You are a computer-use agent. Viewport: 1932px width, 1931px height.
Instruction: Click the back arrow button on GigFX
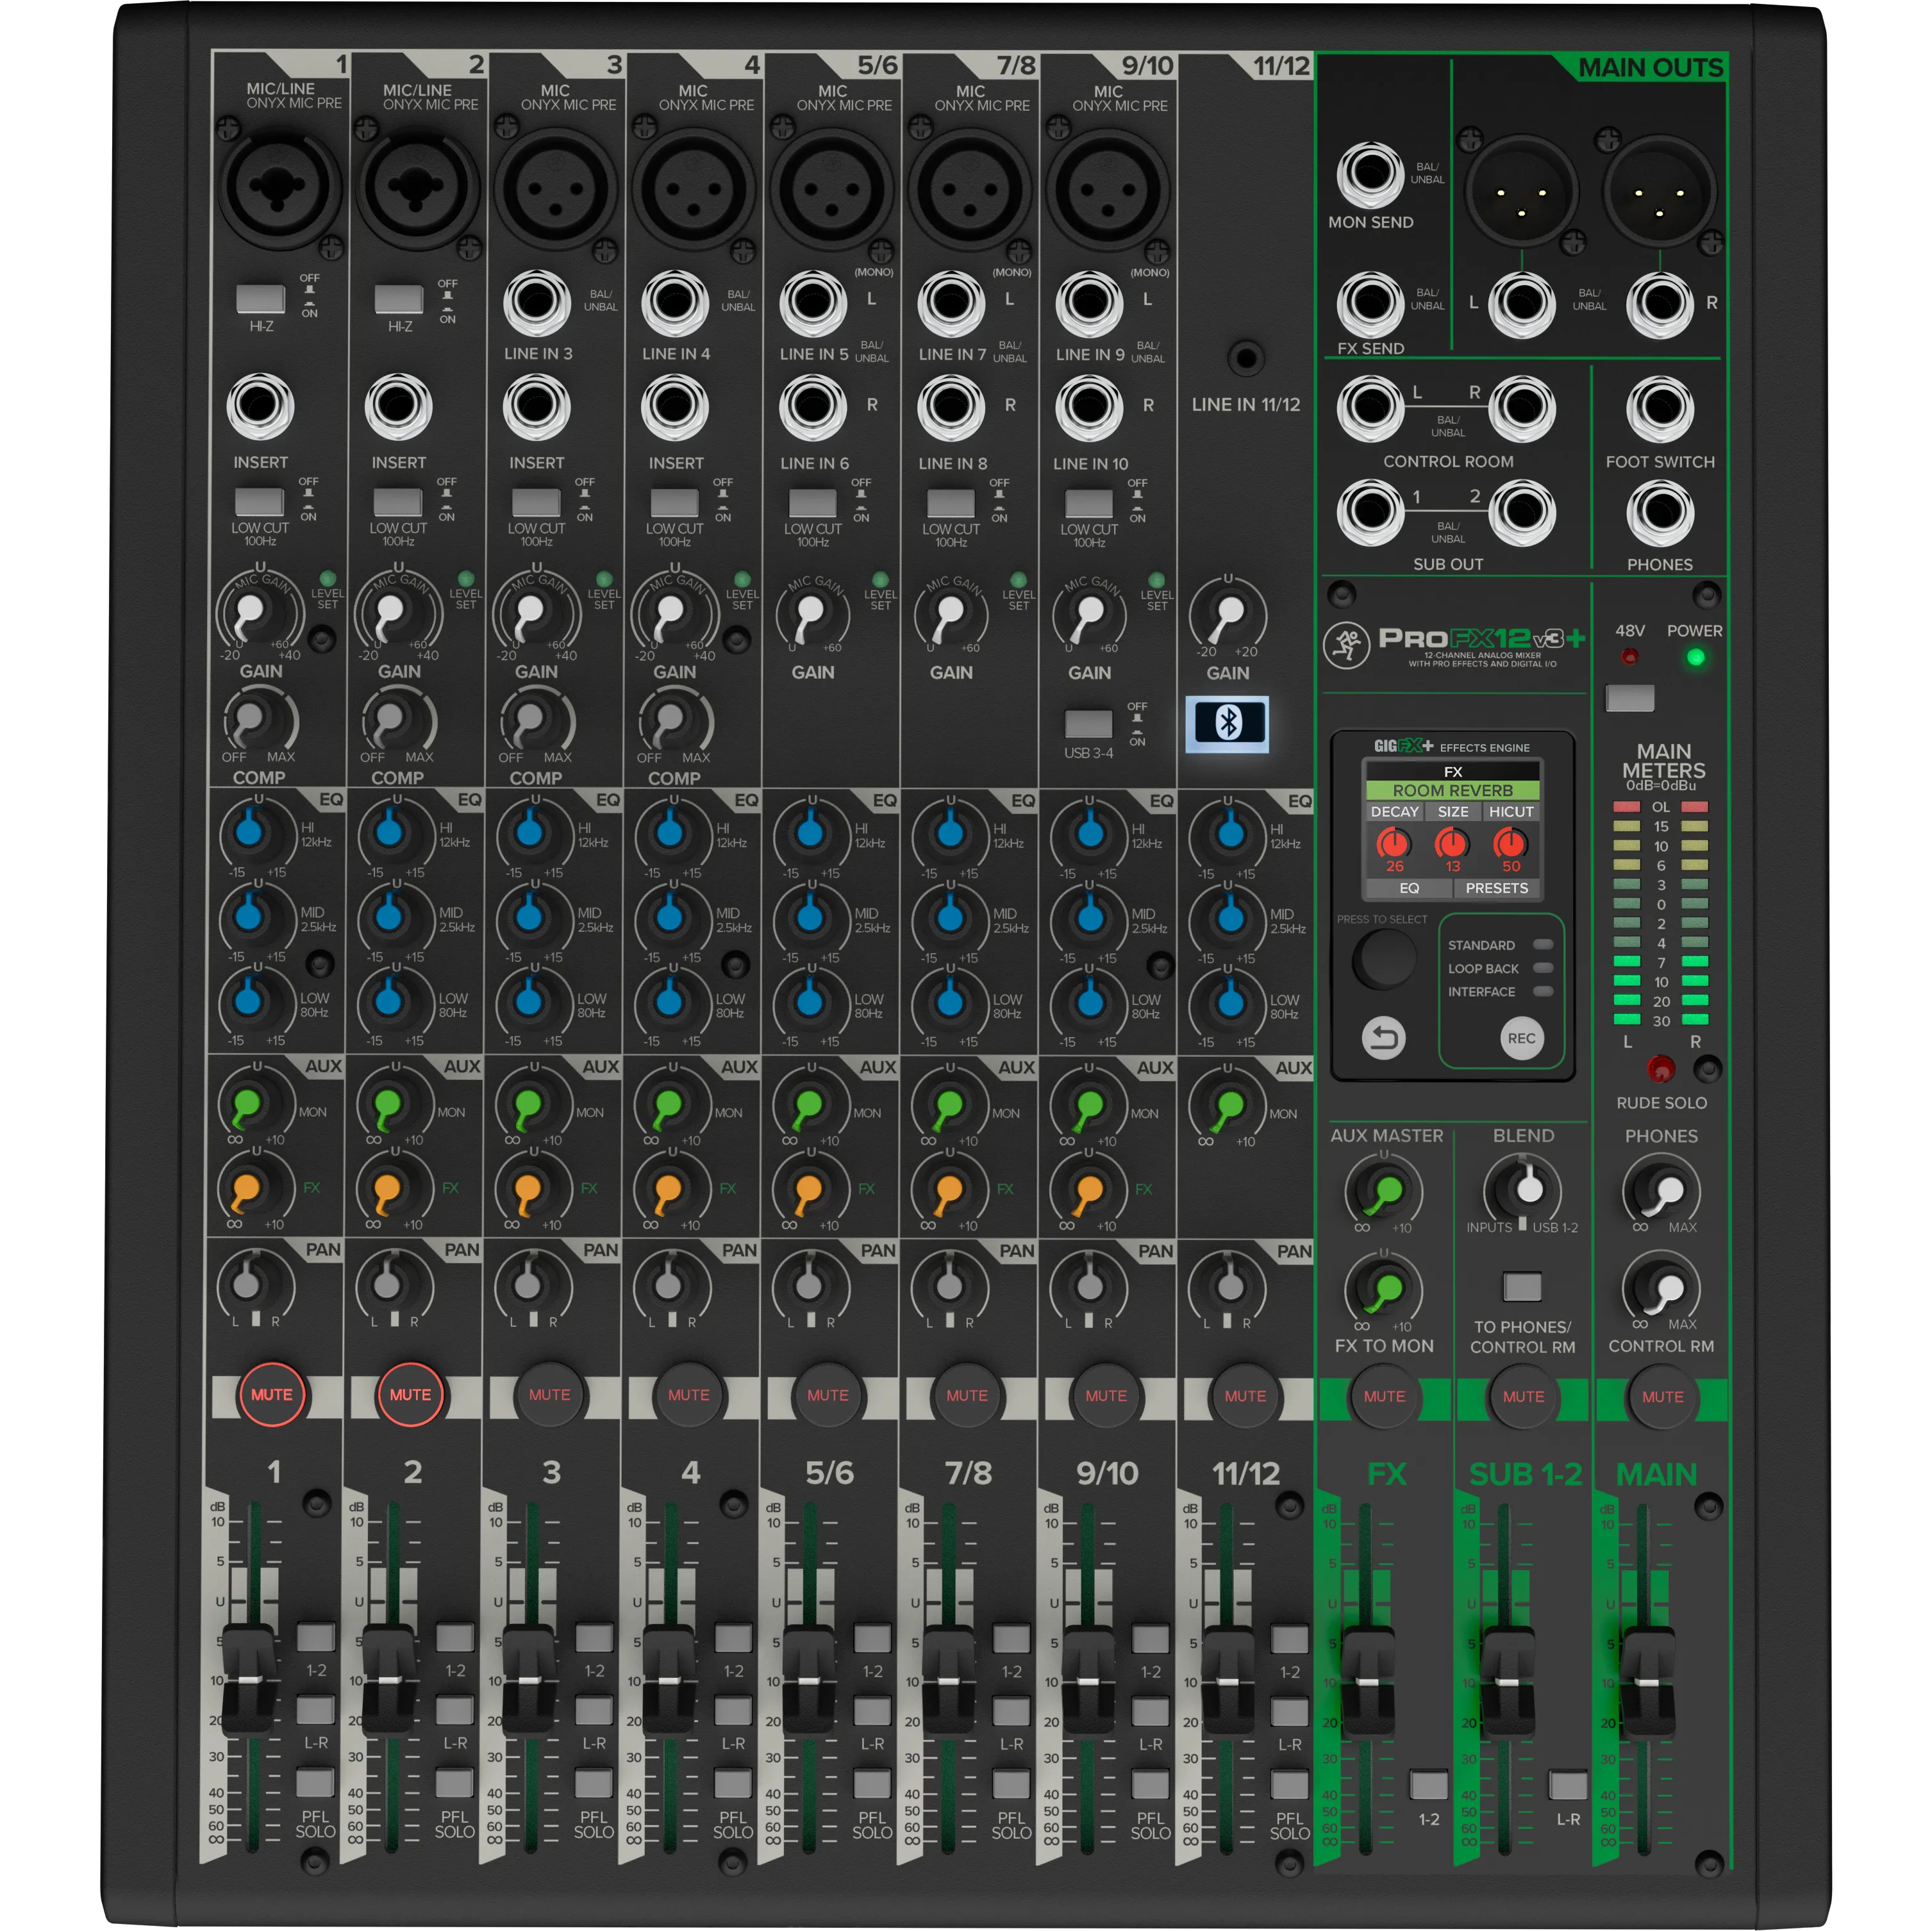coord(1383,1038)
